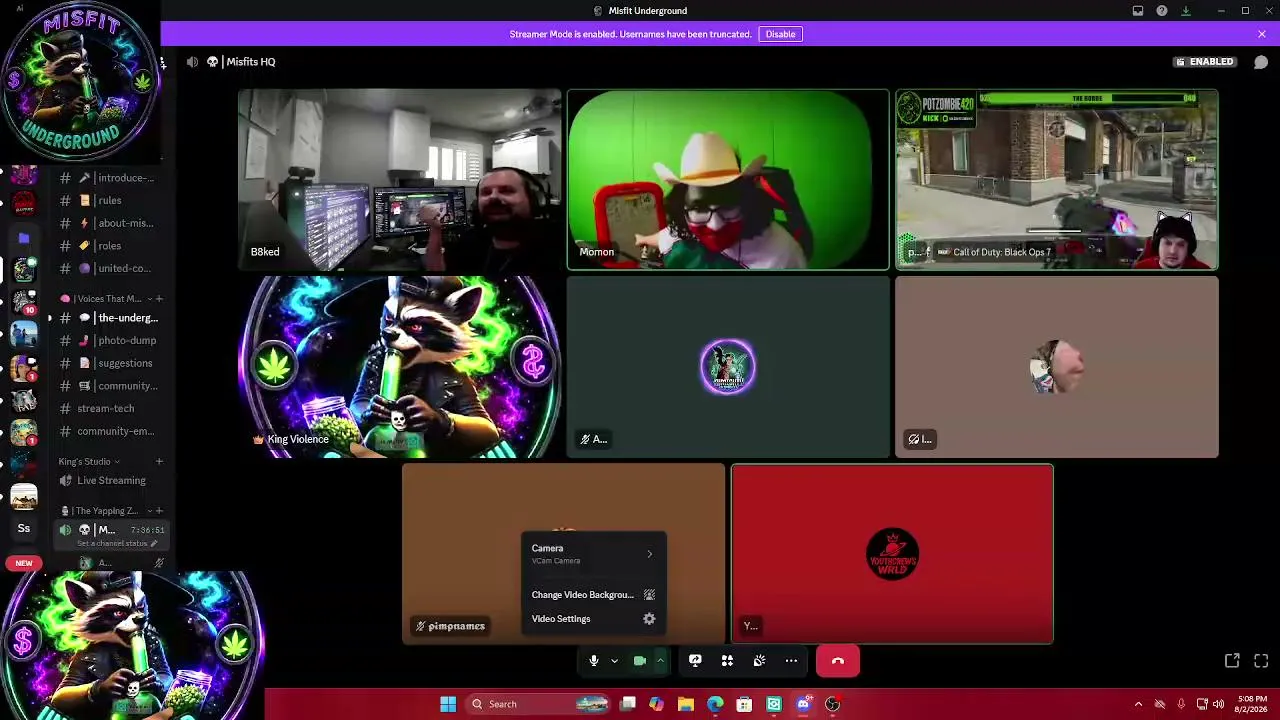The image size is (1280, 720).
Task: Disable Streamer Mode from the banner
Action: [x=780, y=34]
